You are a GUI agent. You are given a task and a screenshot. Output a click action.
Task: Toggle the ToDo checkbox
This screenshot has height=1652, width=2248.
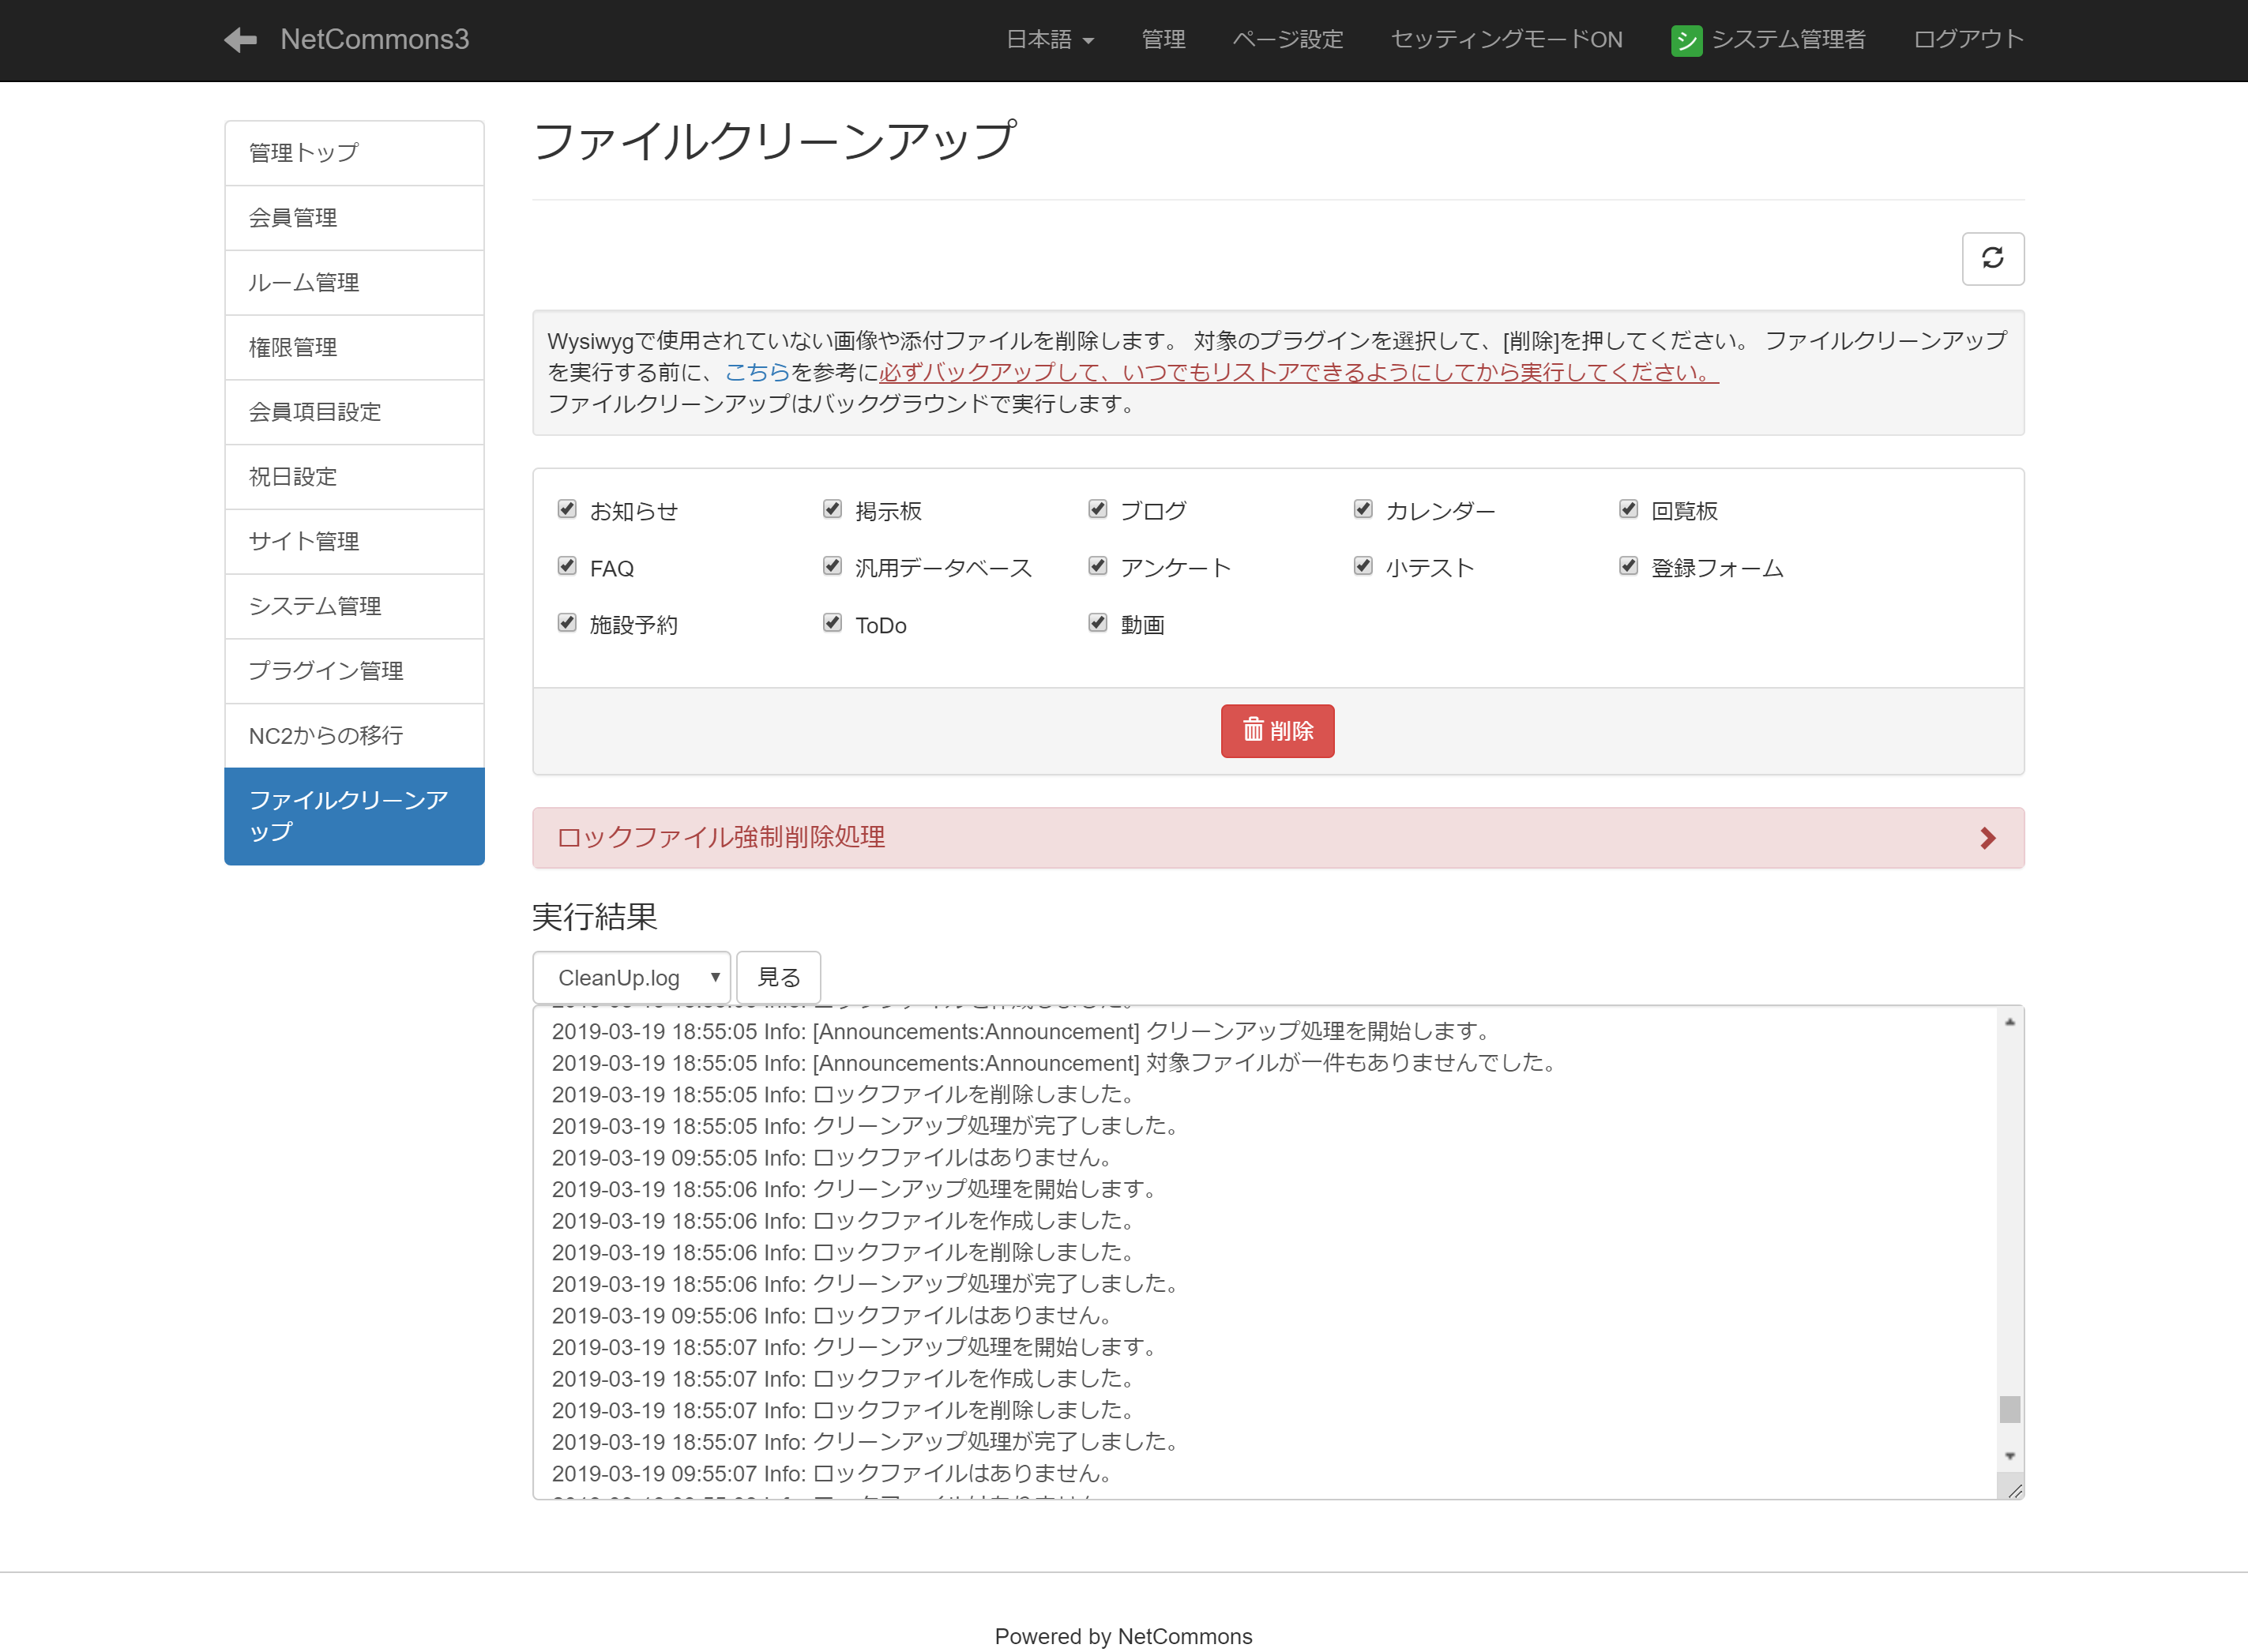click(x=832, y=623)
